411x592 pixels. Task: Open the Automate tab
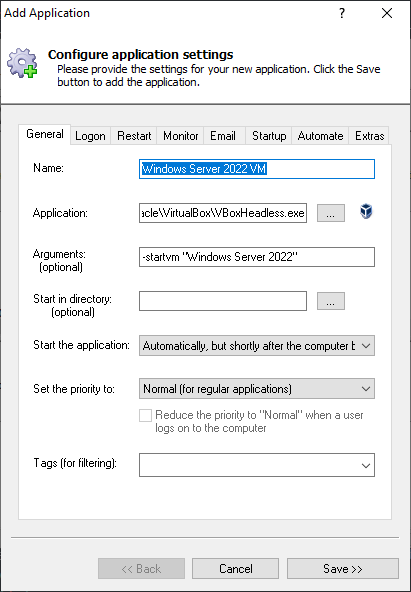point(320,136)
